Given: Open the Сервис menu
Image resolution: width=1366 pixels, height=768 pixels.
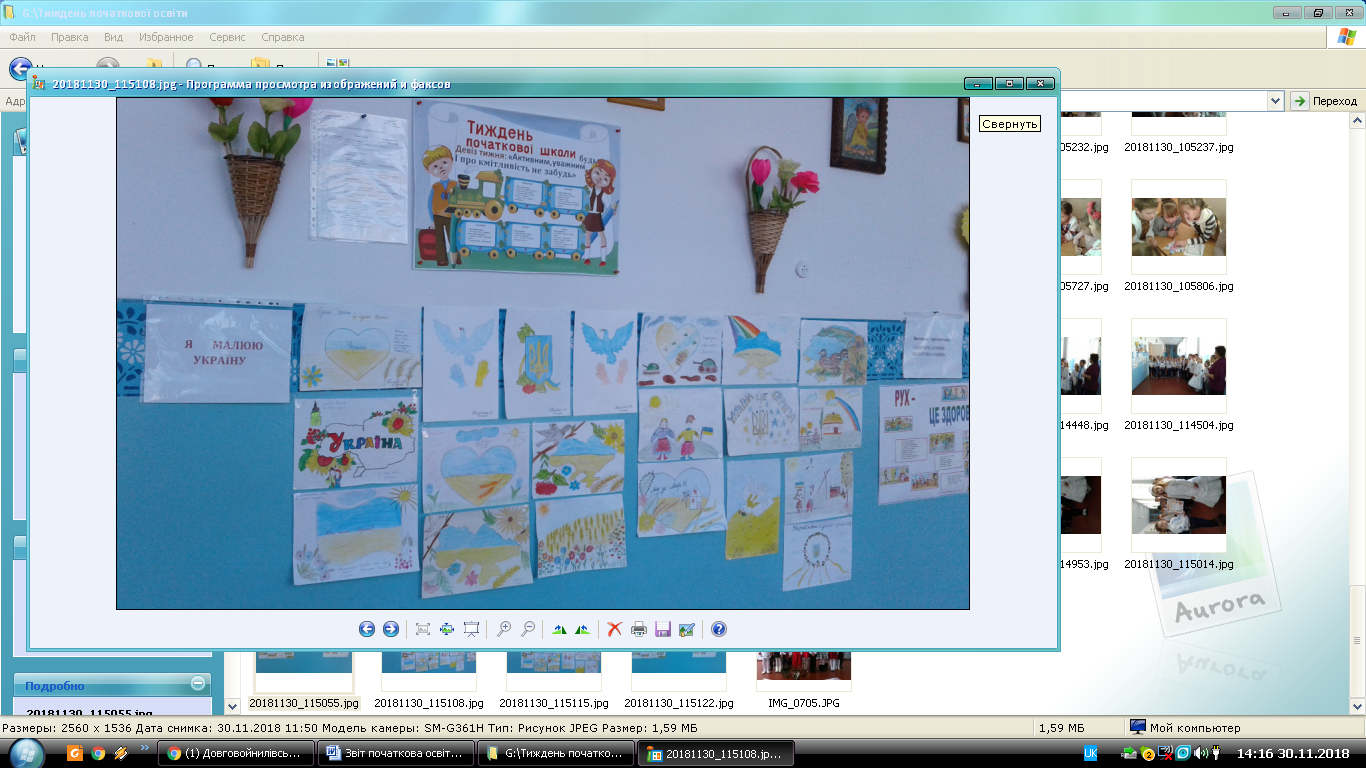Looking at the screenshot, I should (x=228, y=37).
